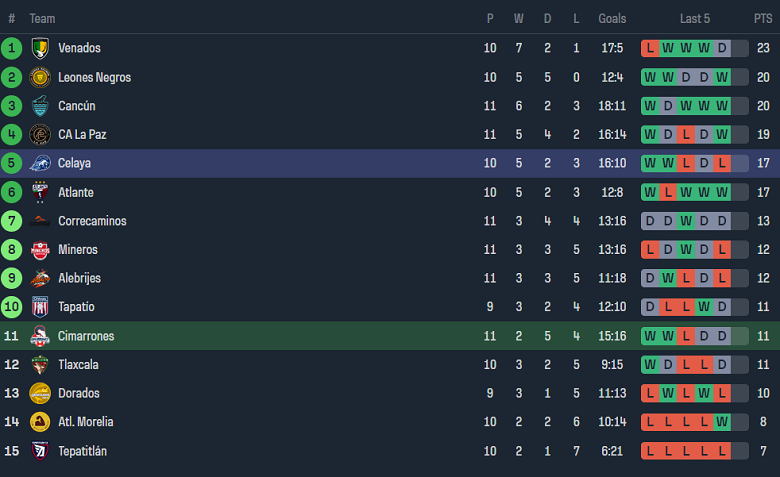Click the rank 1 green position badge
Image resolution: width=780 pixels, height=477 pixels.
tap(12, 48)
